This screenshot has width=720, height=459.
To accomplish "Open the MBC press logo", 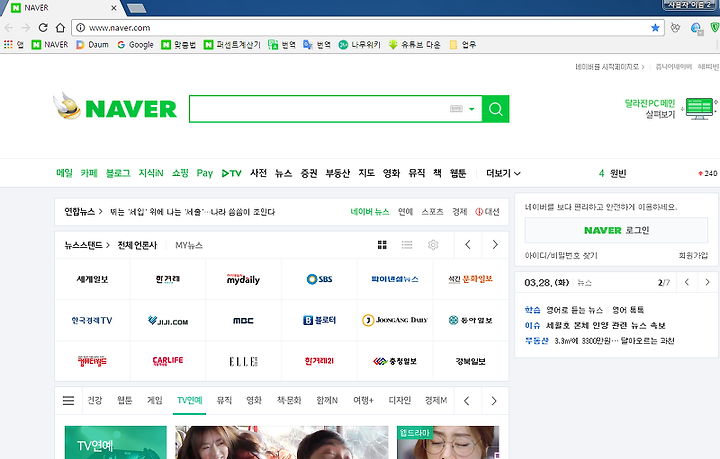I will point(243,320).
